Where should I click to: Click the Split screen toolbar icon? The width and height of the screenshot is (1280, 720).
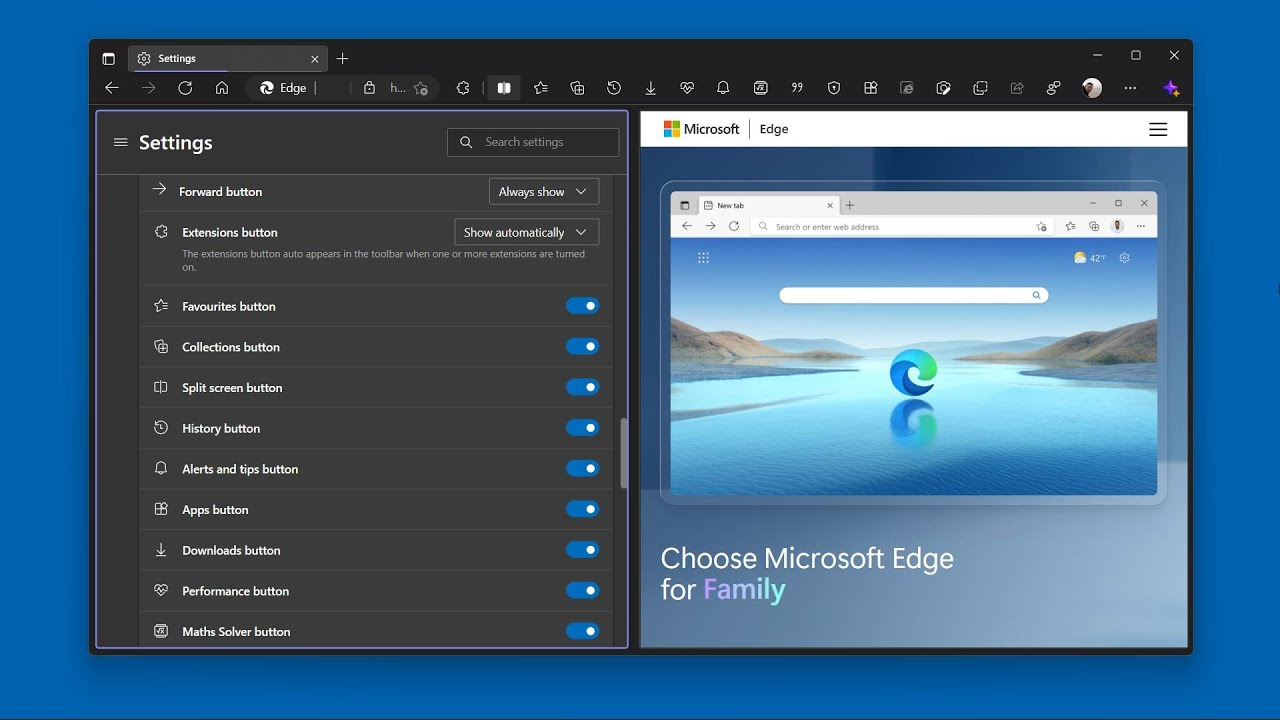pyautogui.click(x=504, y=88)
